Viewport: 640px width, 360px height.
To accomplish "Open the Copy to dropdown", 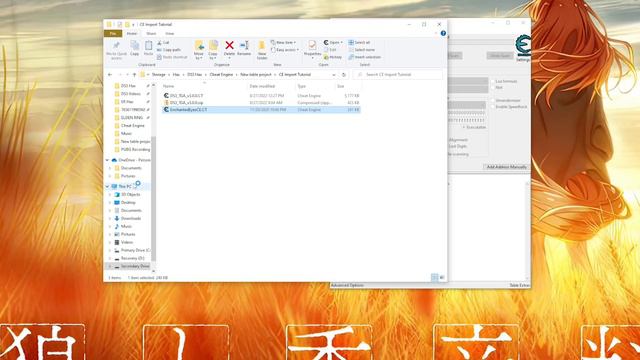I will (x=213, y=56).
